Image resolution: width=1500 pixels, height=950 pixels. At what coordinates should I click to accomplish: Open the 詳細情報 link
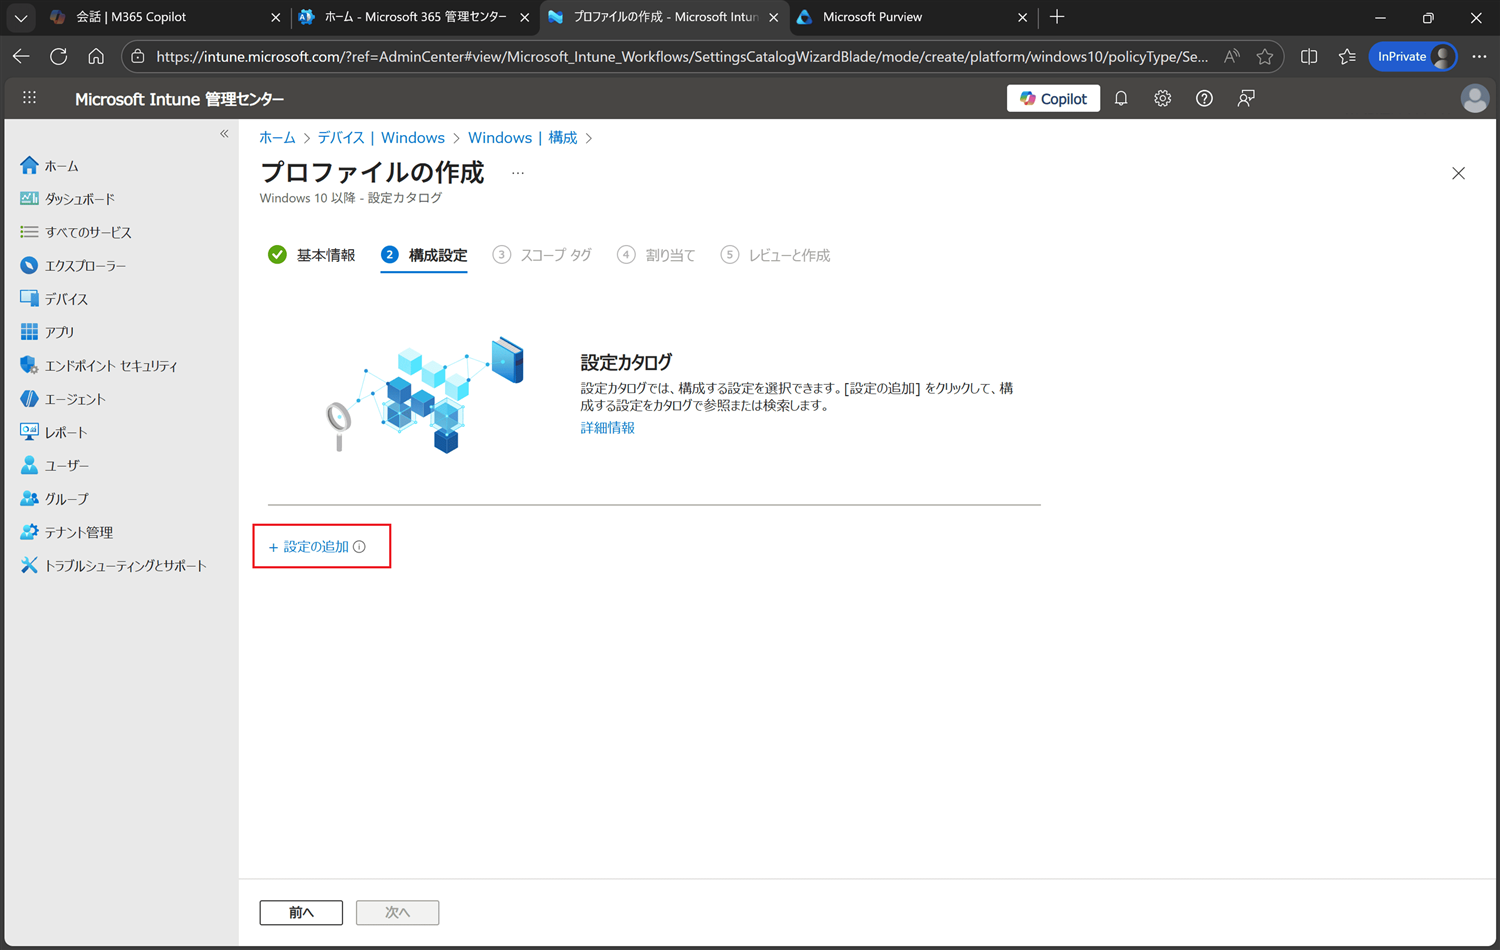[x=607, y=428]
